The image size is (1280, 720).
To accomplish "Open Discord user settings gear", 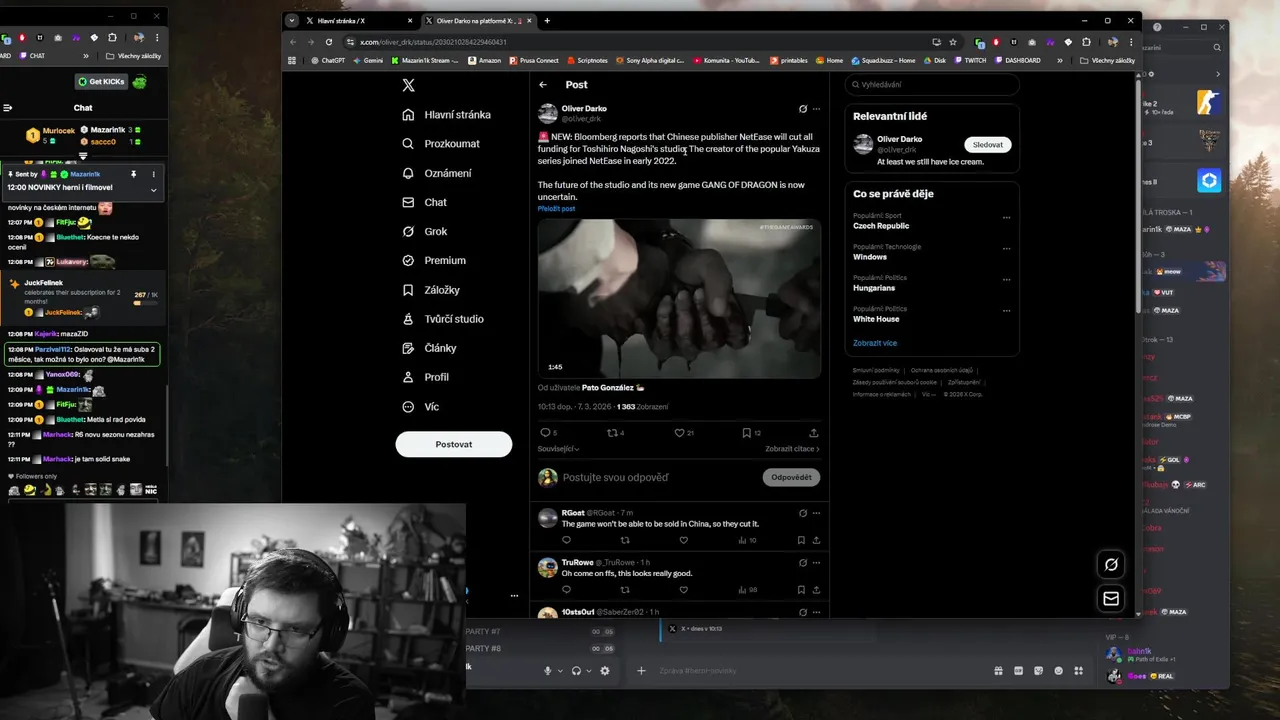I will 605,671.
